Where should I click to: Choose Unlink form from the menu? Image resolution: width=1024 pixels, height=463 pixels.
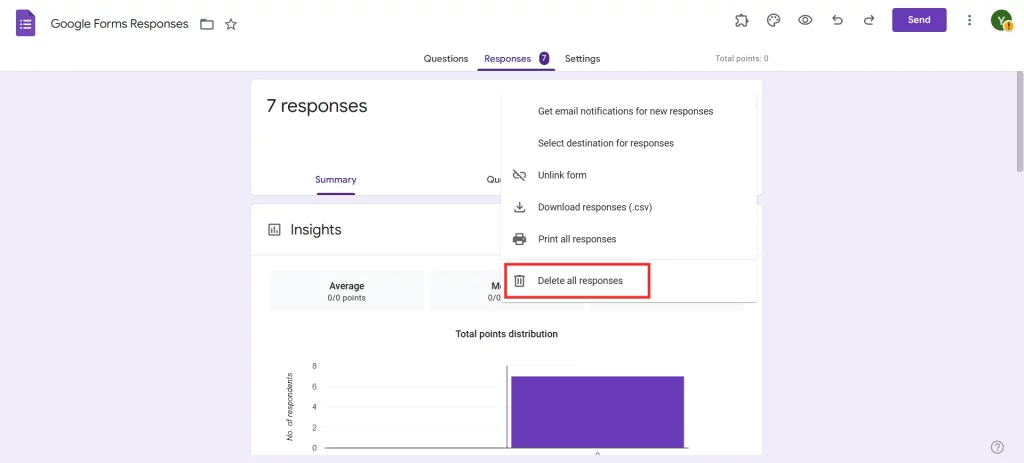point(628,175)
